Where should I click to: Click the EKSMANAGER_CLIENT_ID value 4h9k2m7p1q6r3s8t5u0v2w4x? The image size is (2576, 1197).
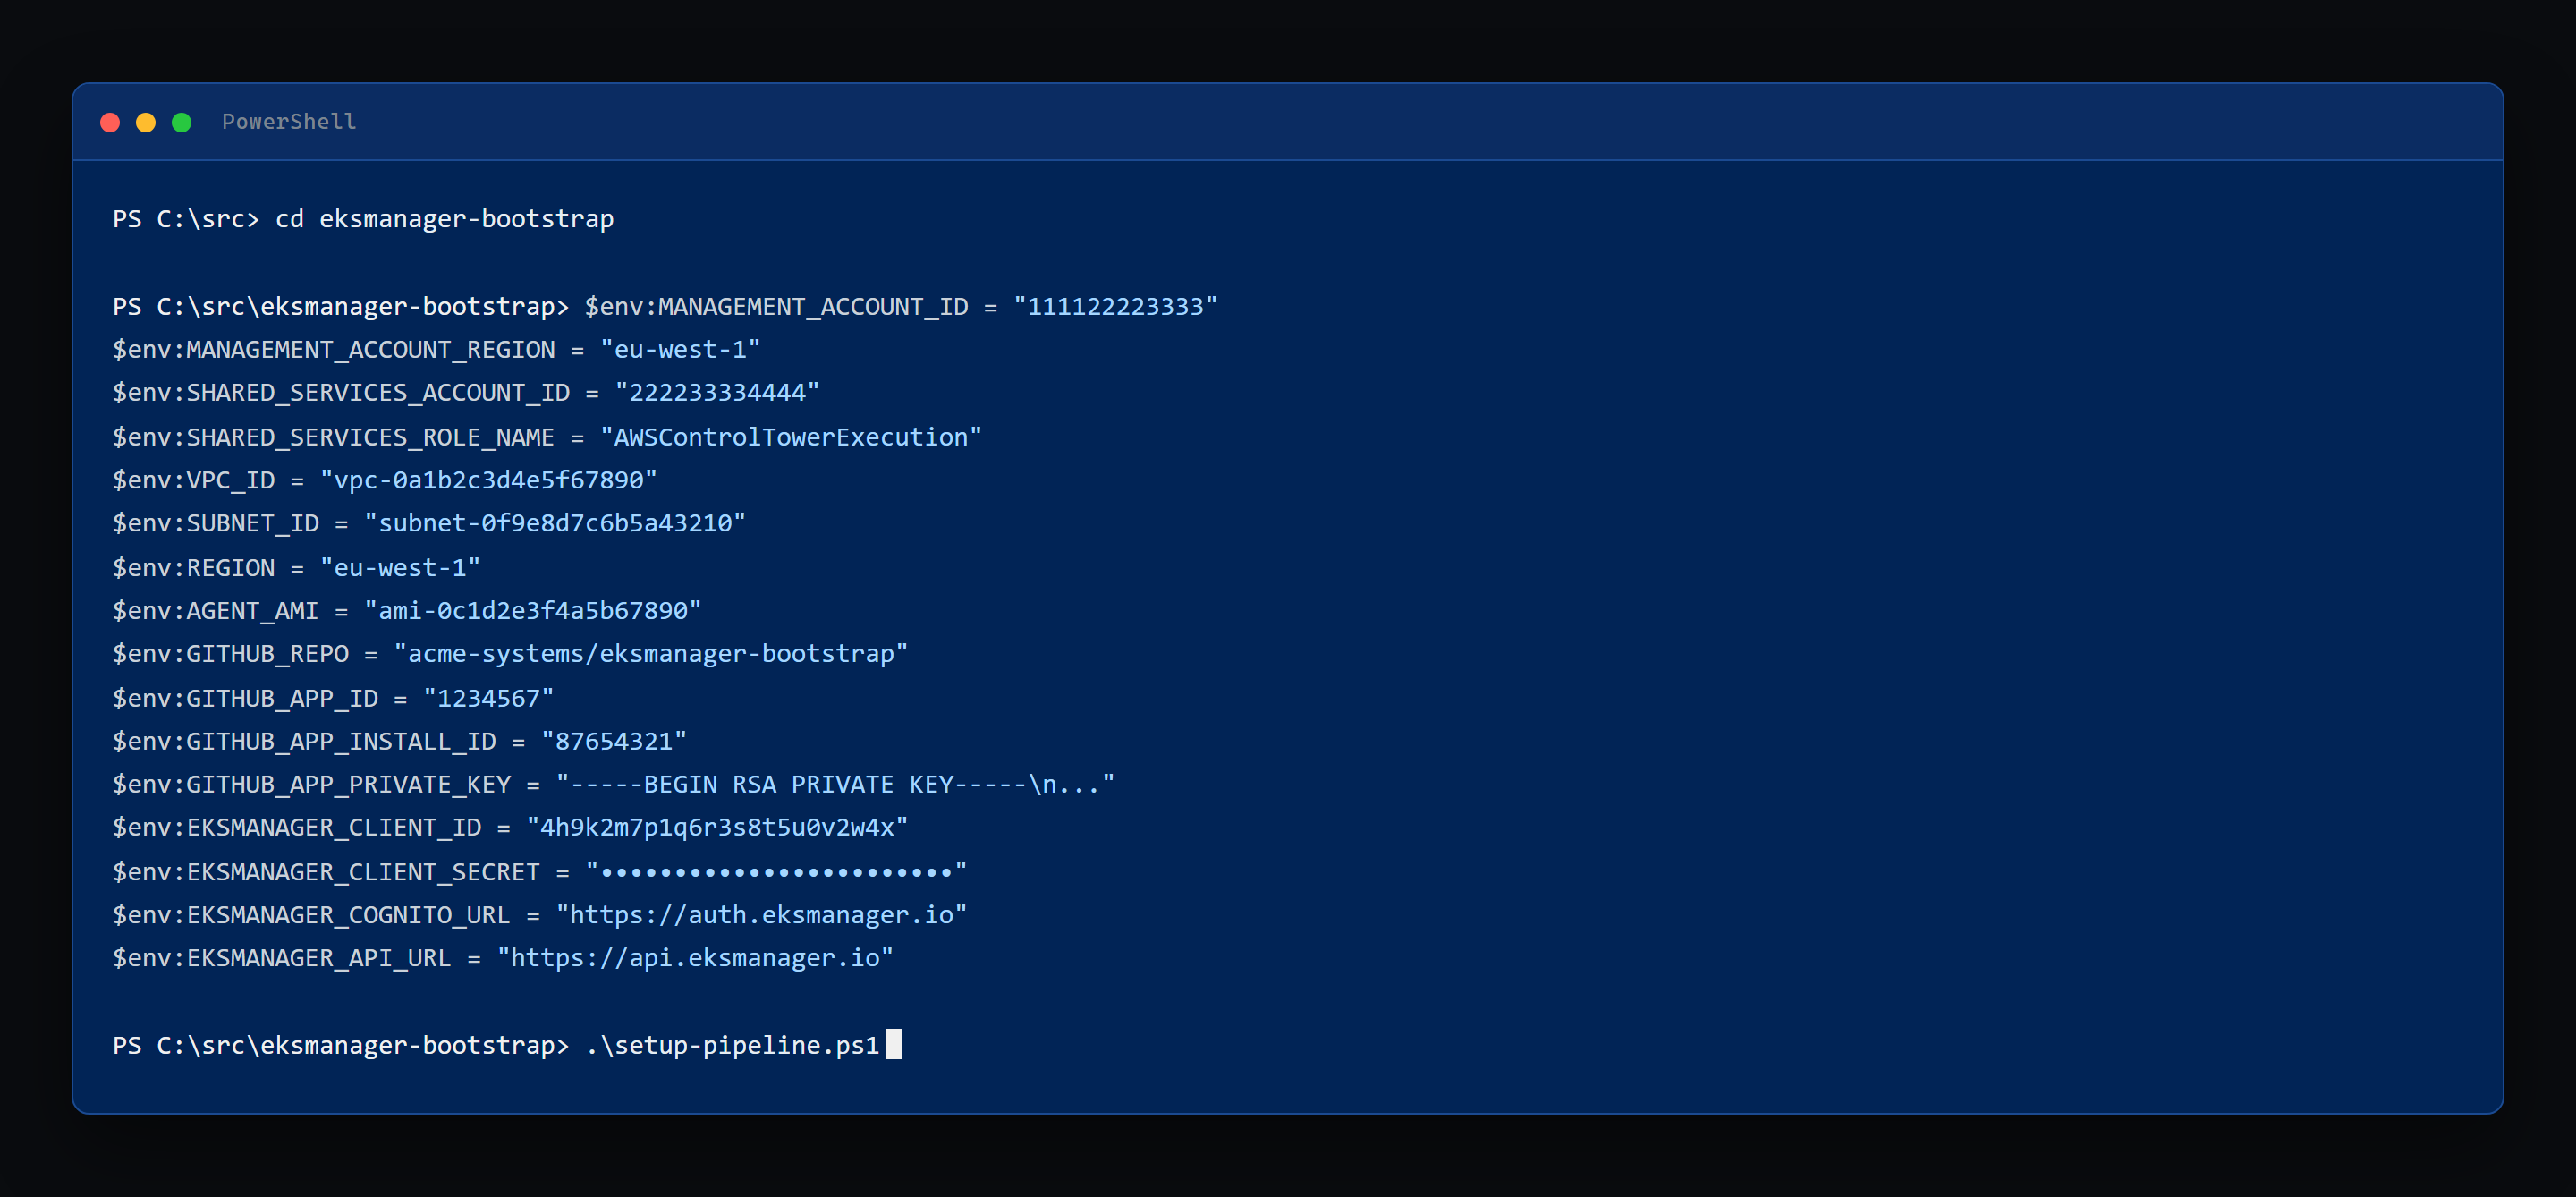click(717, 828)
